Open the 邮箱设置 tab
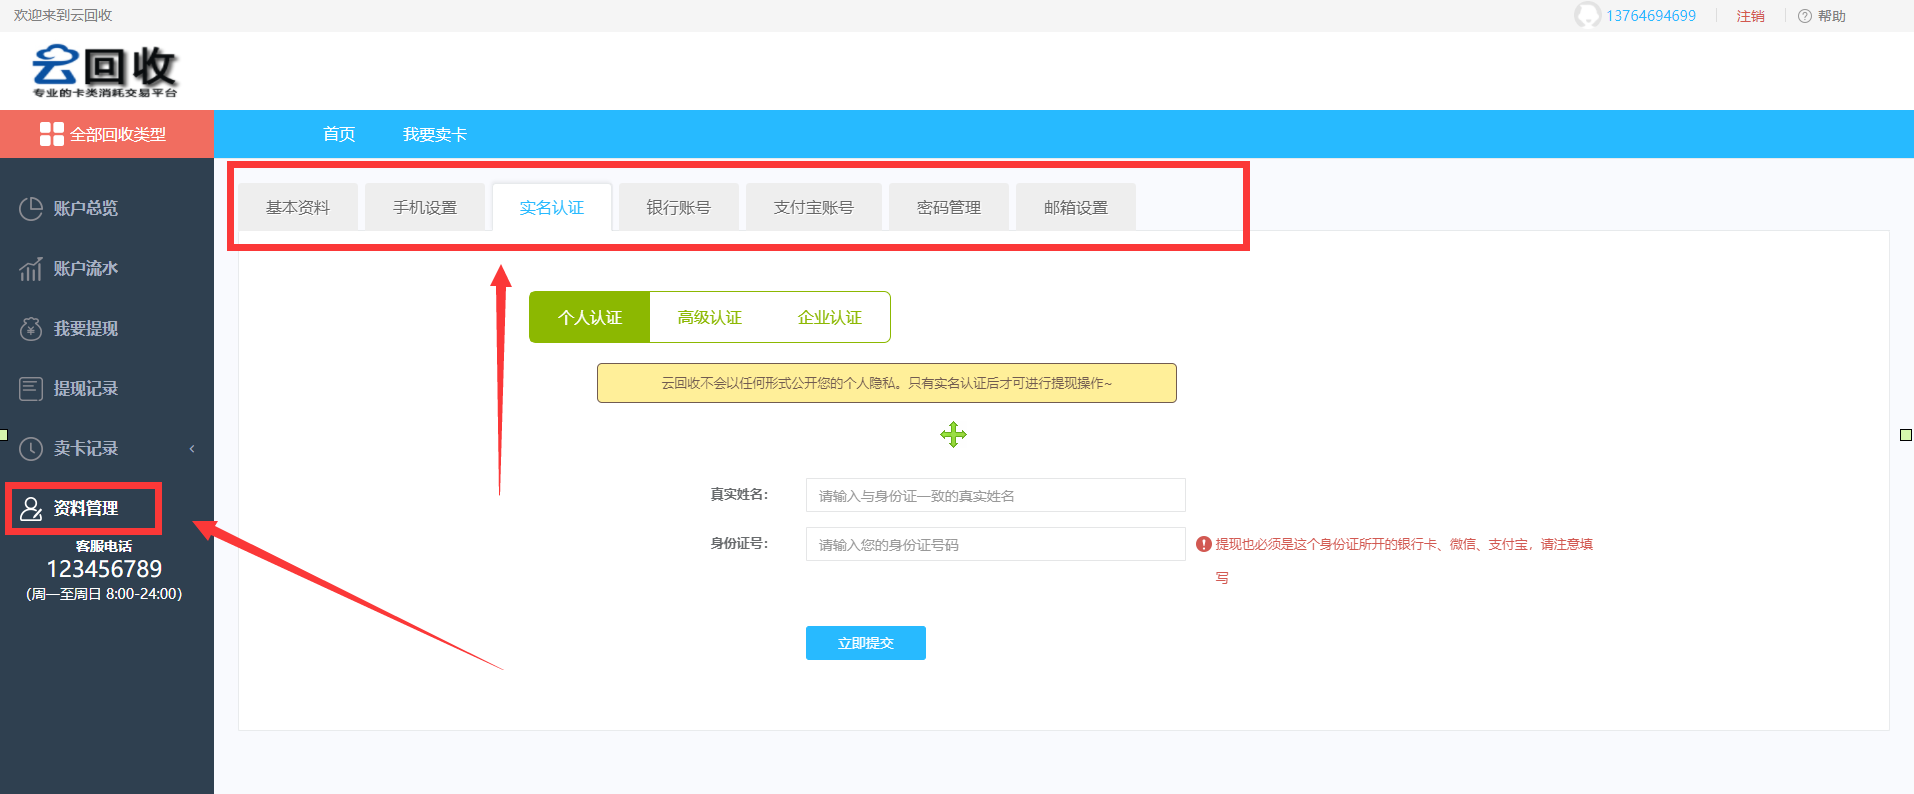This screenshot has width=1914, height=794. [1076, 207]
